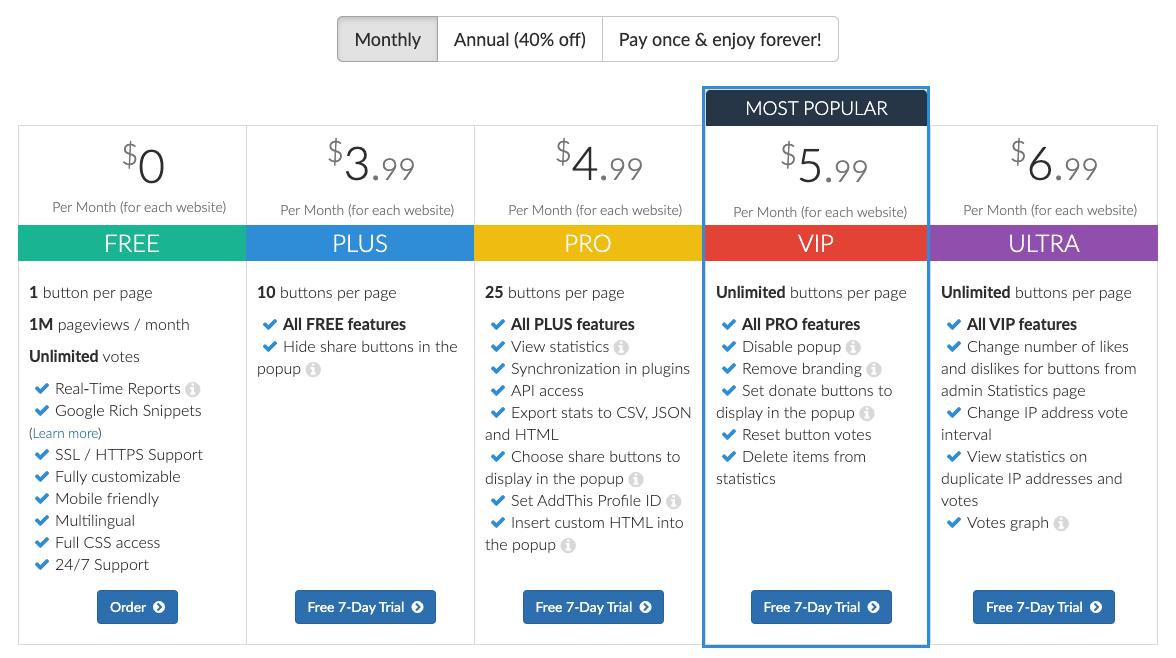Click info icon after Hide share buttons popup

click(x=313, y=369)
